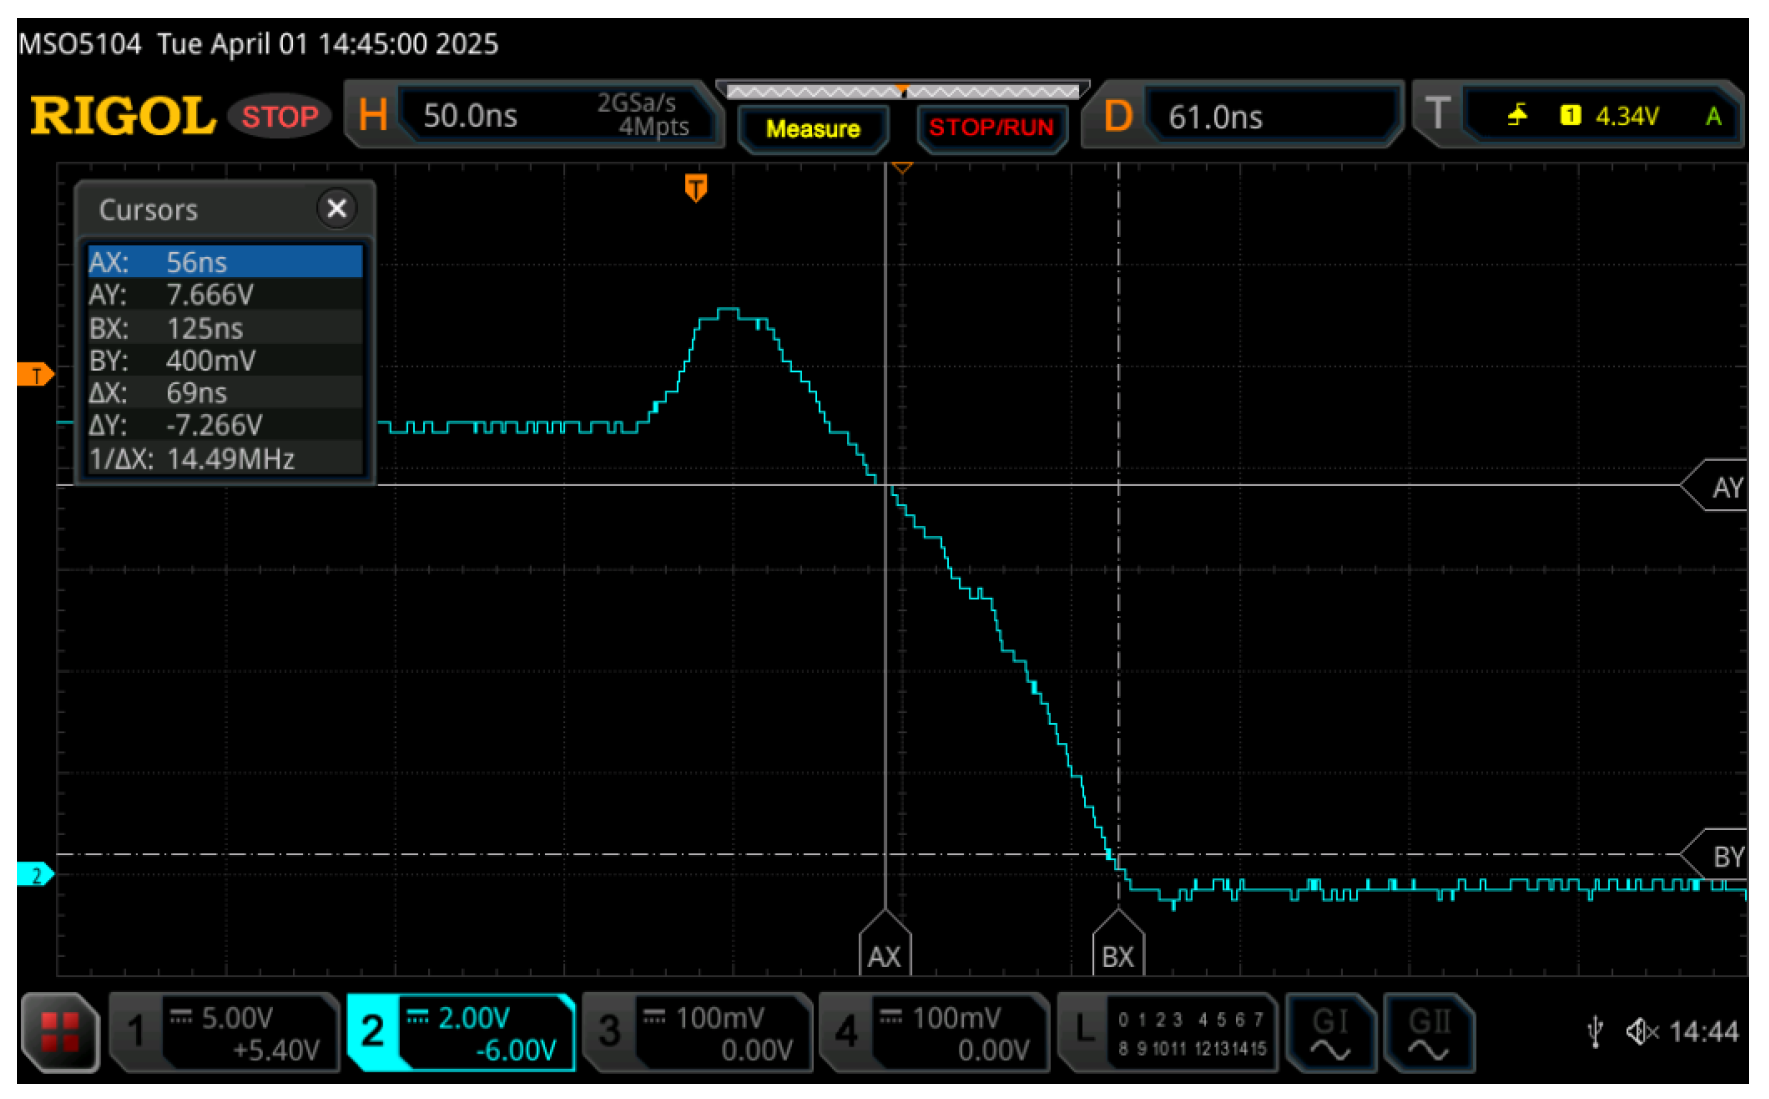
Task: Select the AX row in Cursors panel
Action: pos(224,262)
